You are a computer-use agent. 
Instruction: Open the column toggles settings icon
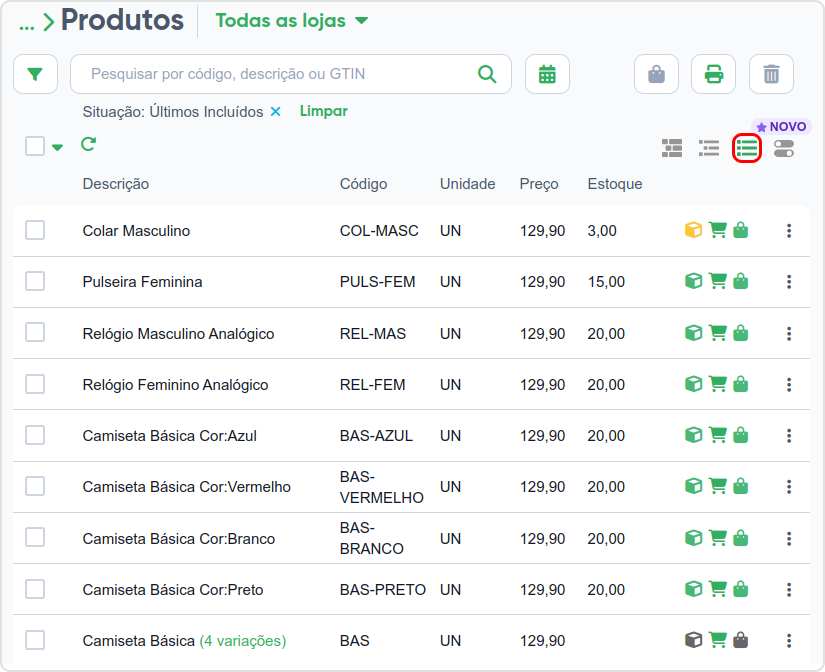click(784, 148)
